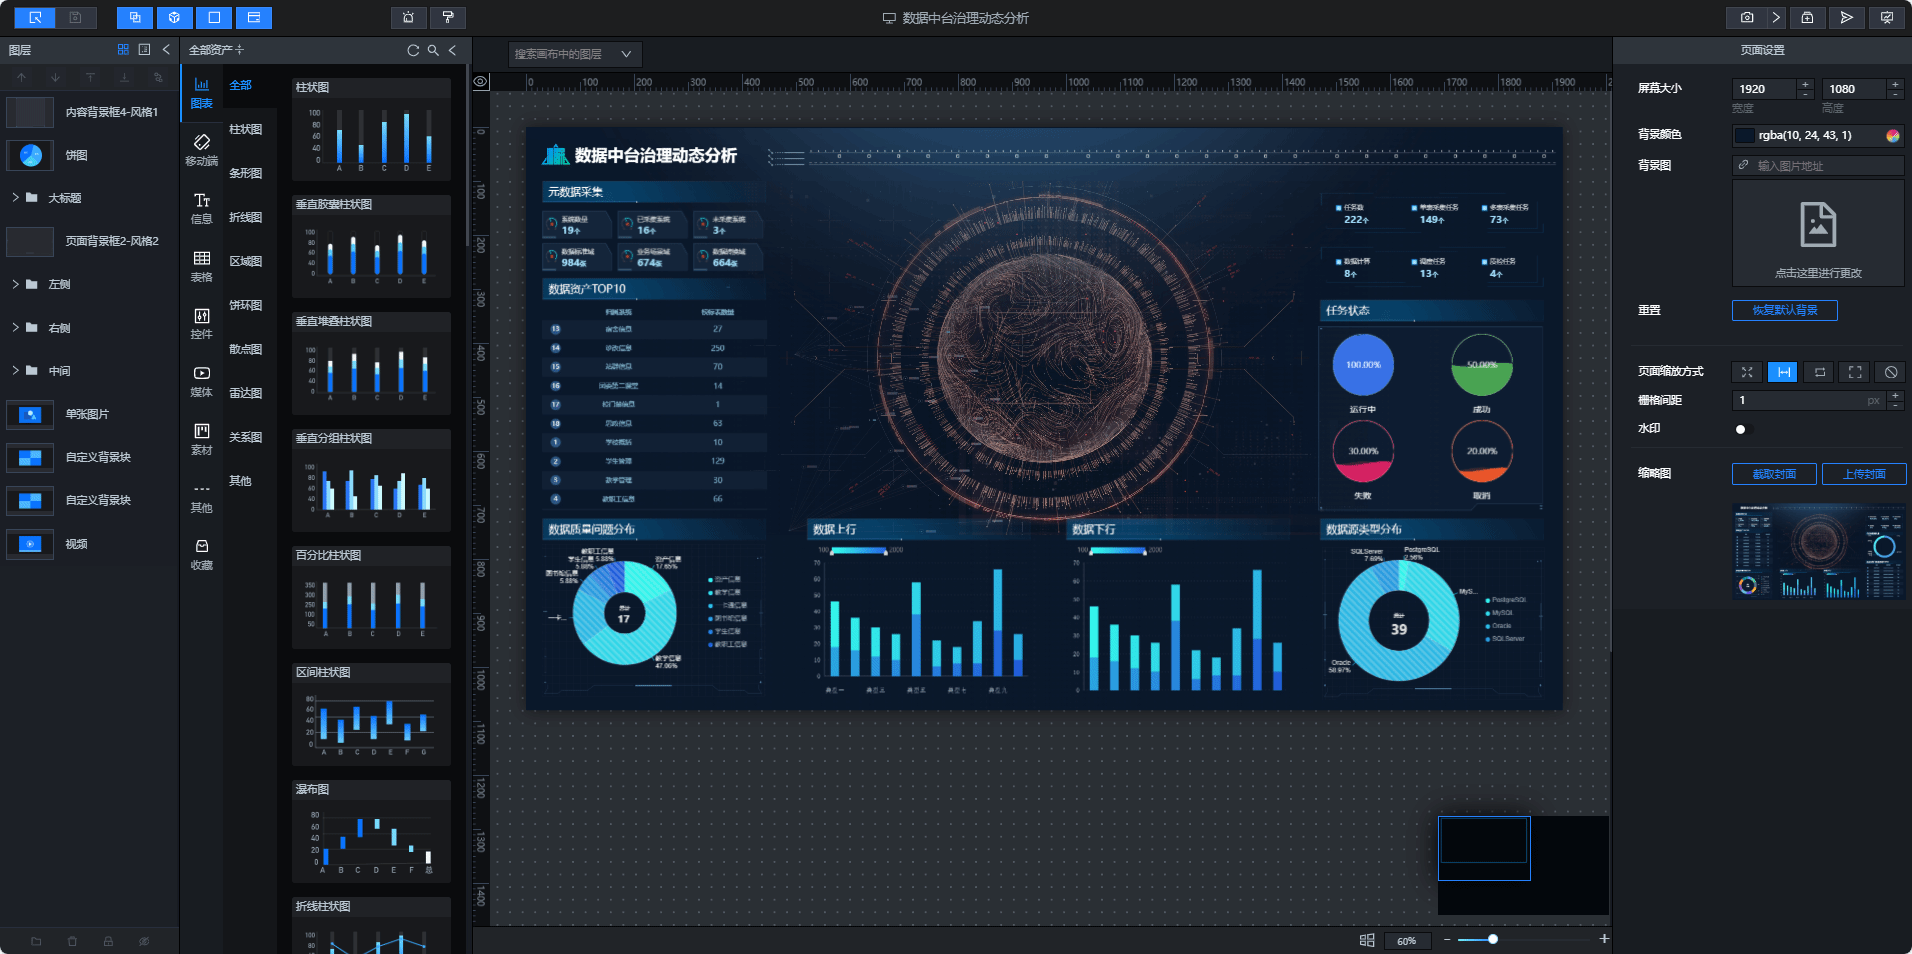Screen dimensions: 1912x954
Task: Select the no-scaling page zoom mode option
Action: pyautogui.click(x=1890, y=372)
